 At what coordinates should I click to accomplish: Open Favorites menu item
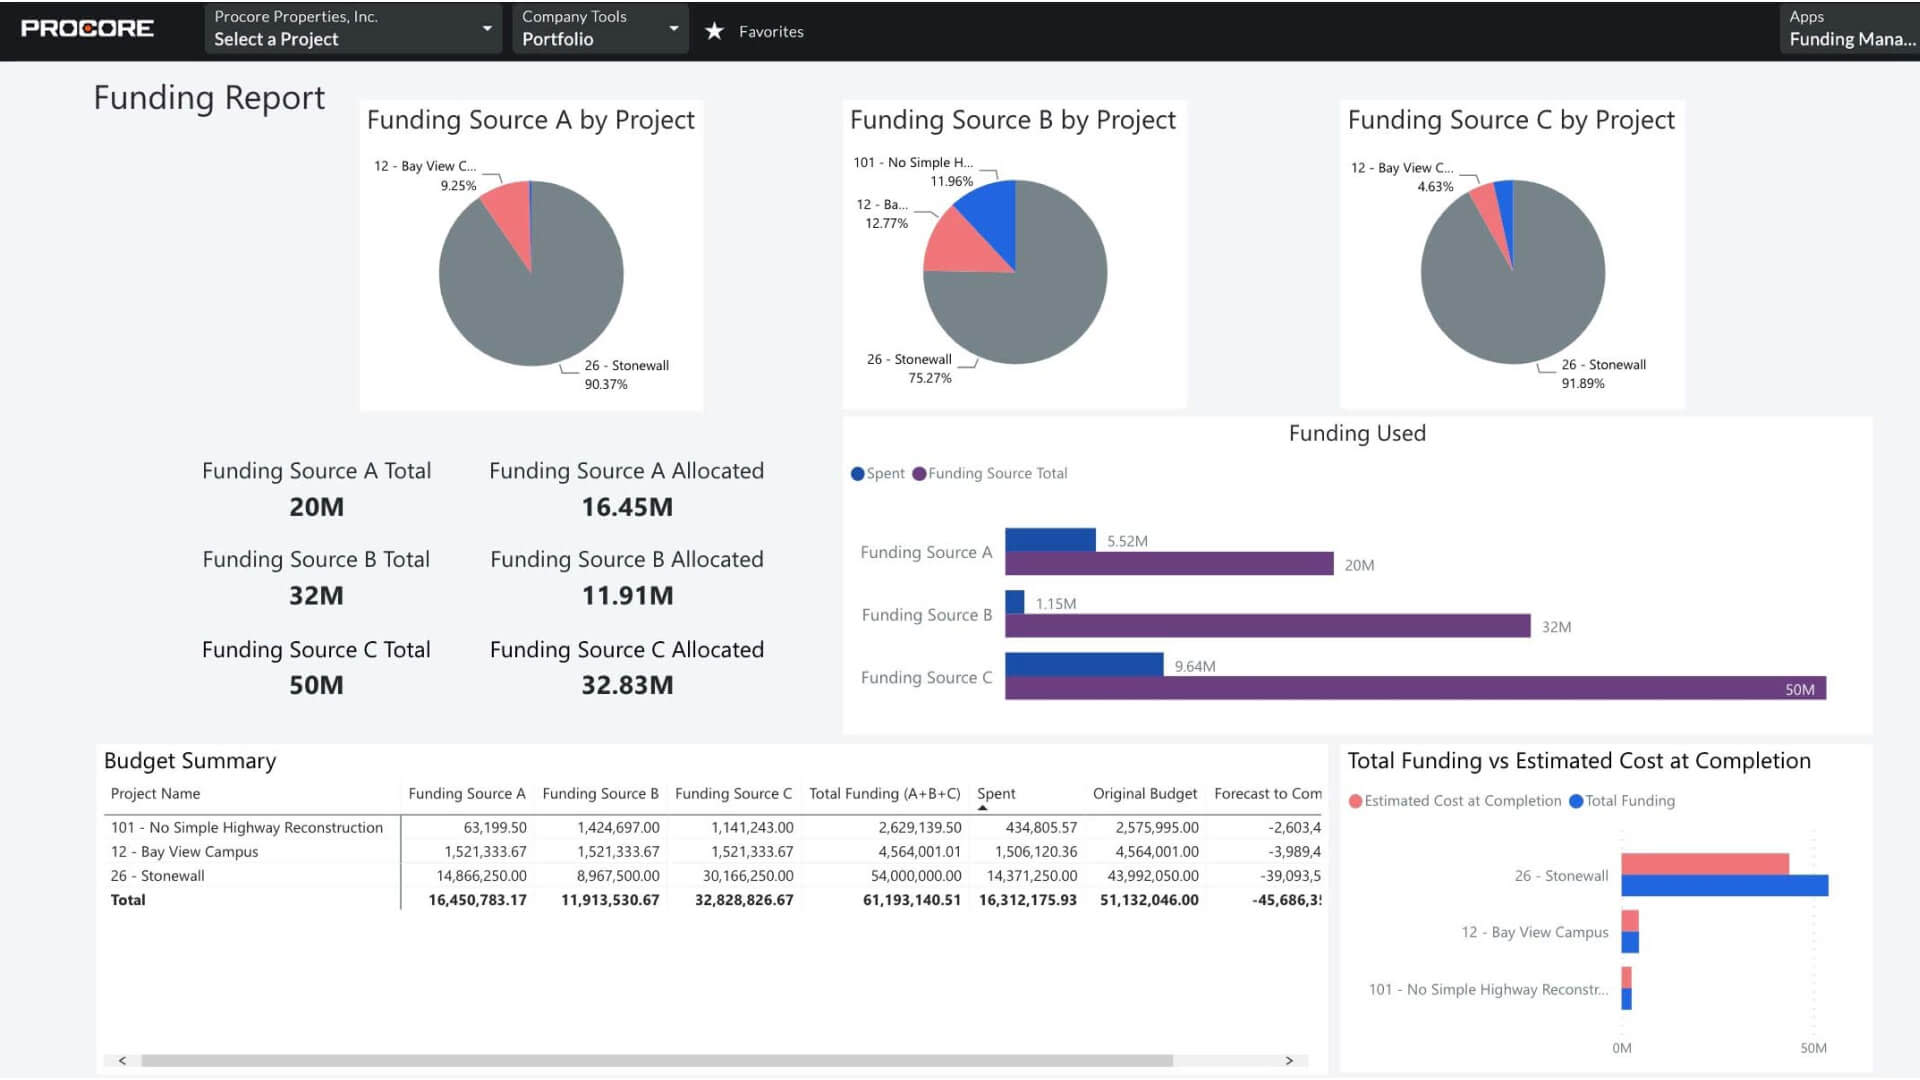[x=770, y=32]
